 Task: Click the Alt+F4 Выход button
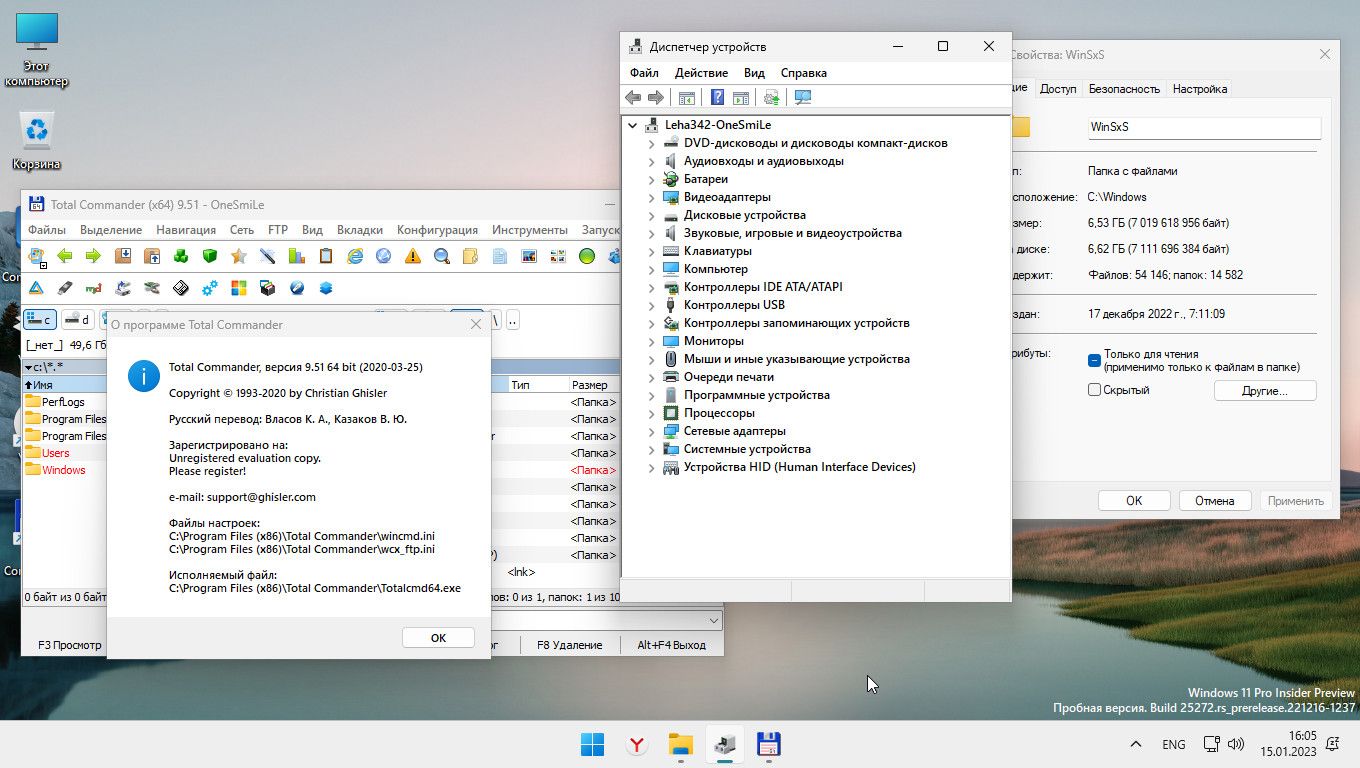pos(672,645)
